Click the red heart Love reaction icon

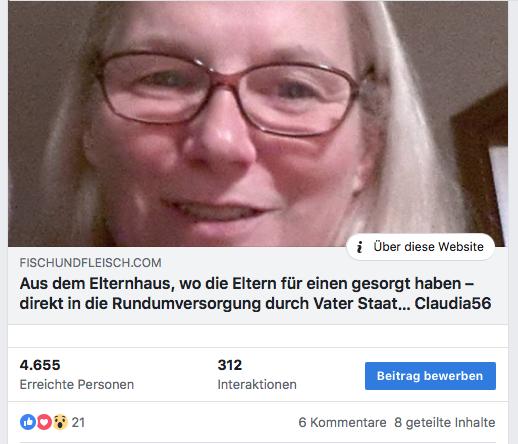[x=44, y=422]
